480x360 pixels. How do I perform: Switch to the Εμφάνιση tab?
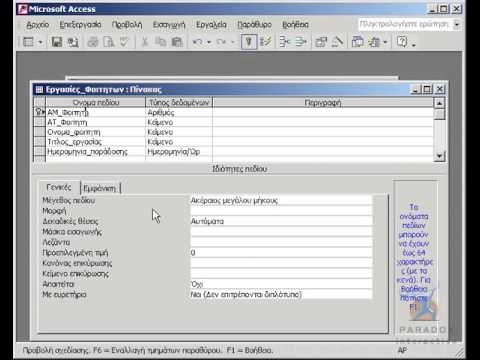point(100,188)
